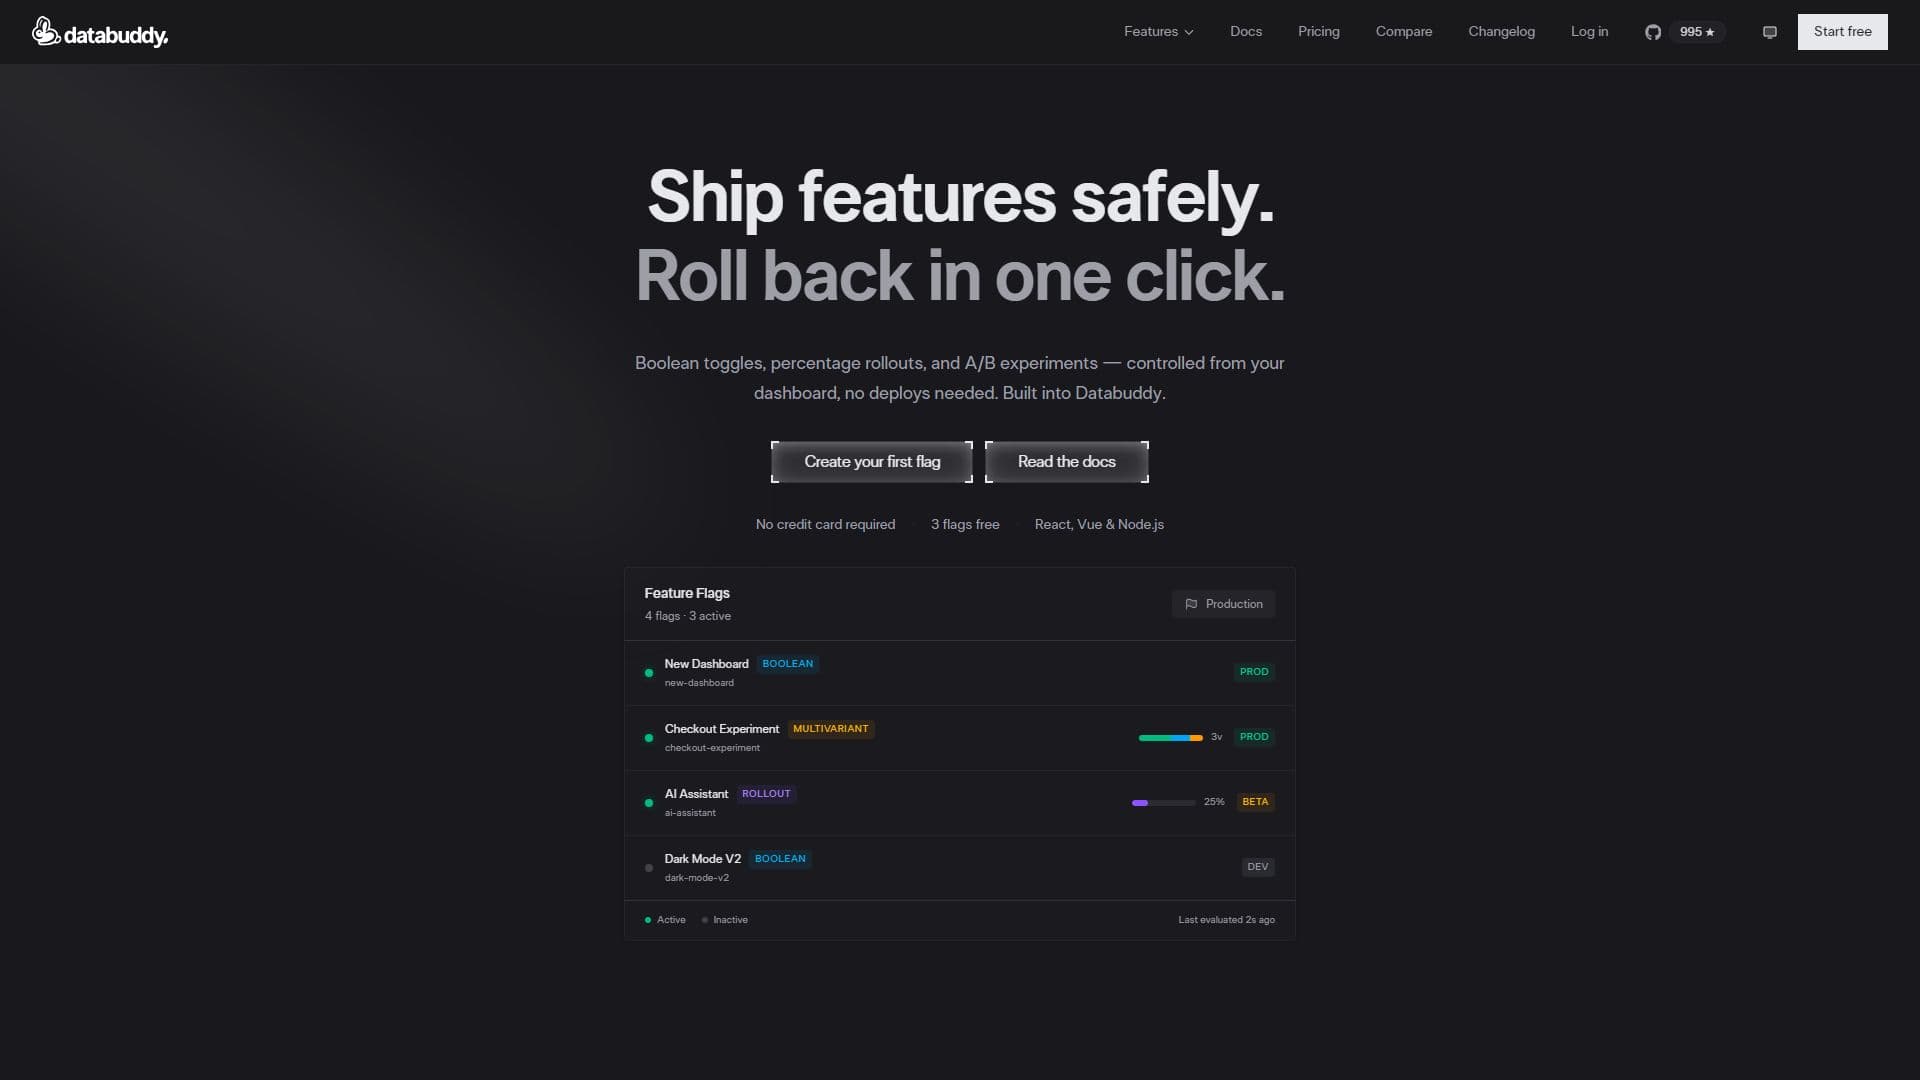Click the Feature Flags panel heading
Viewport: 1920px width, 1080px height.
[x=687, y=593]
